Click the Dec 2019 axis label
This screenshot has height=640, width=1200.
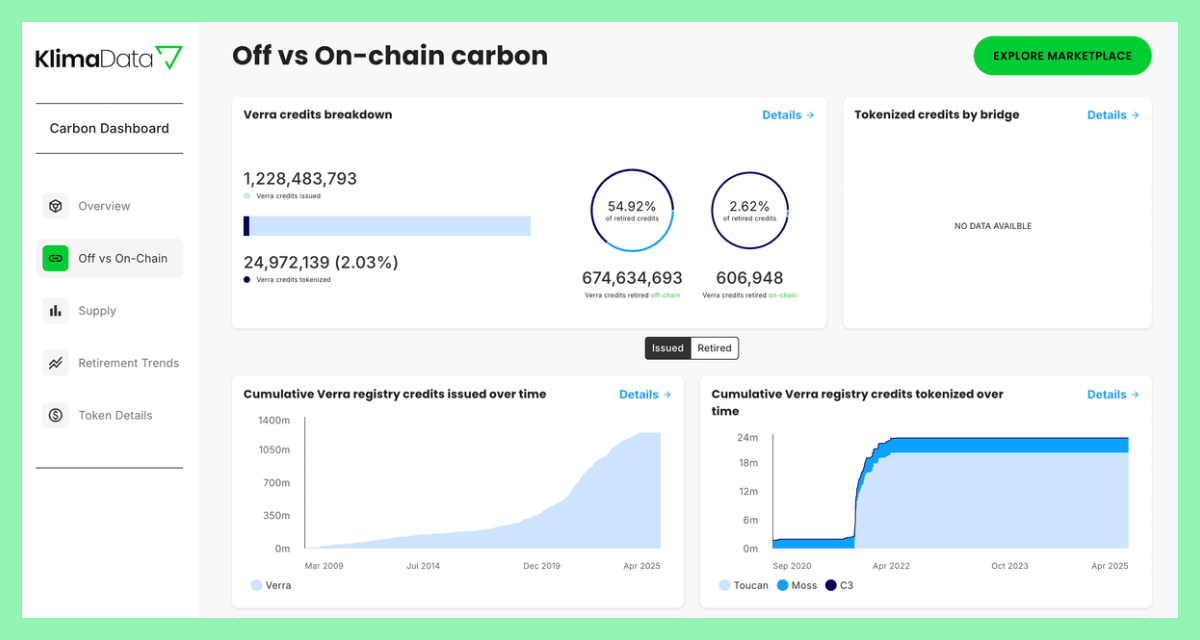[544, 566]
